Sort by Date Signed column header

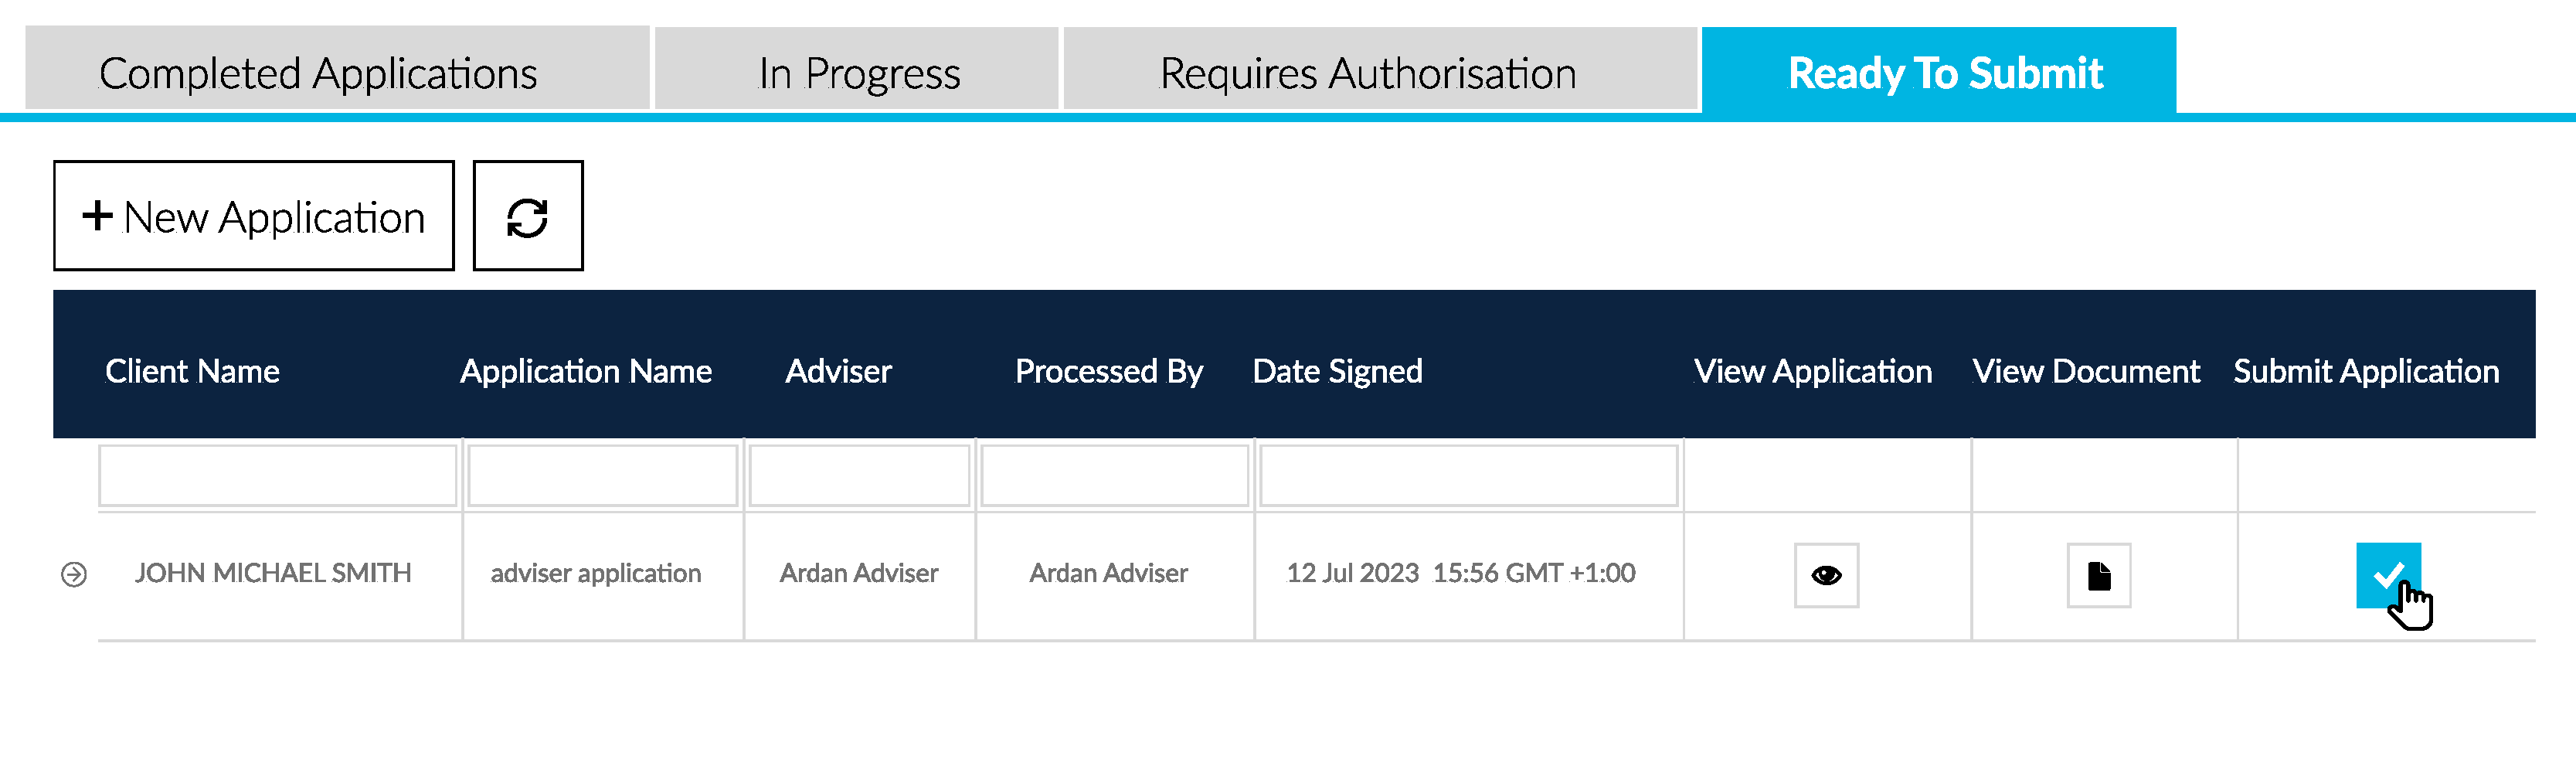pyautogui.click(x=1336, y=371)
